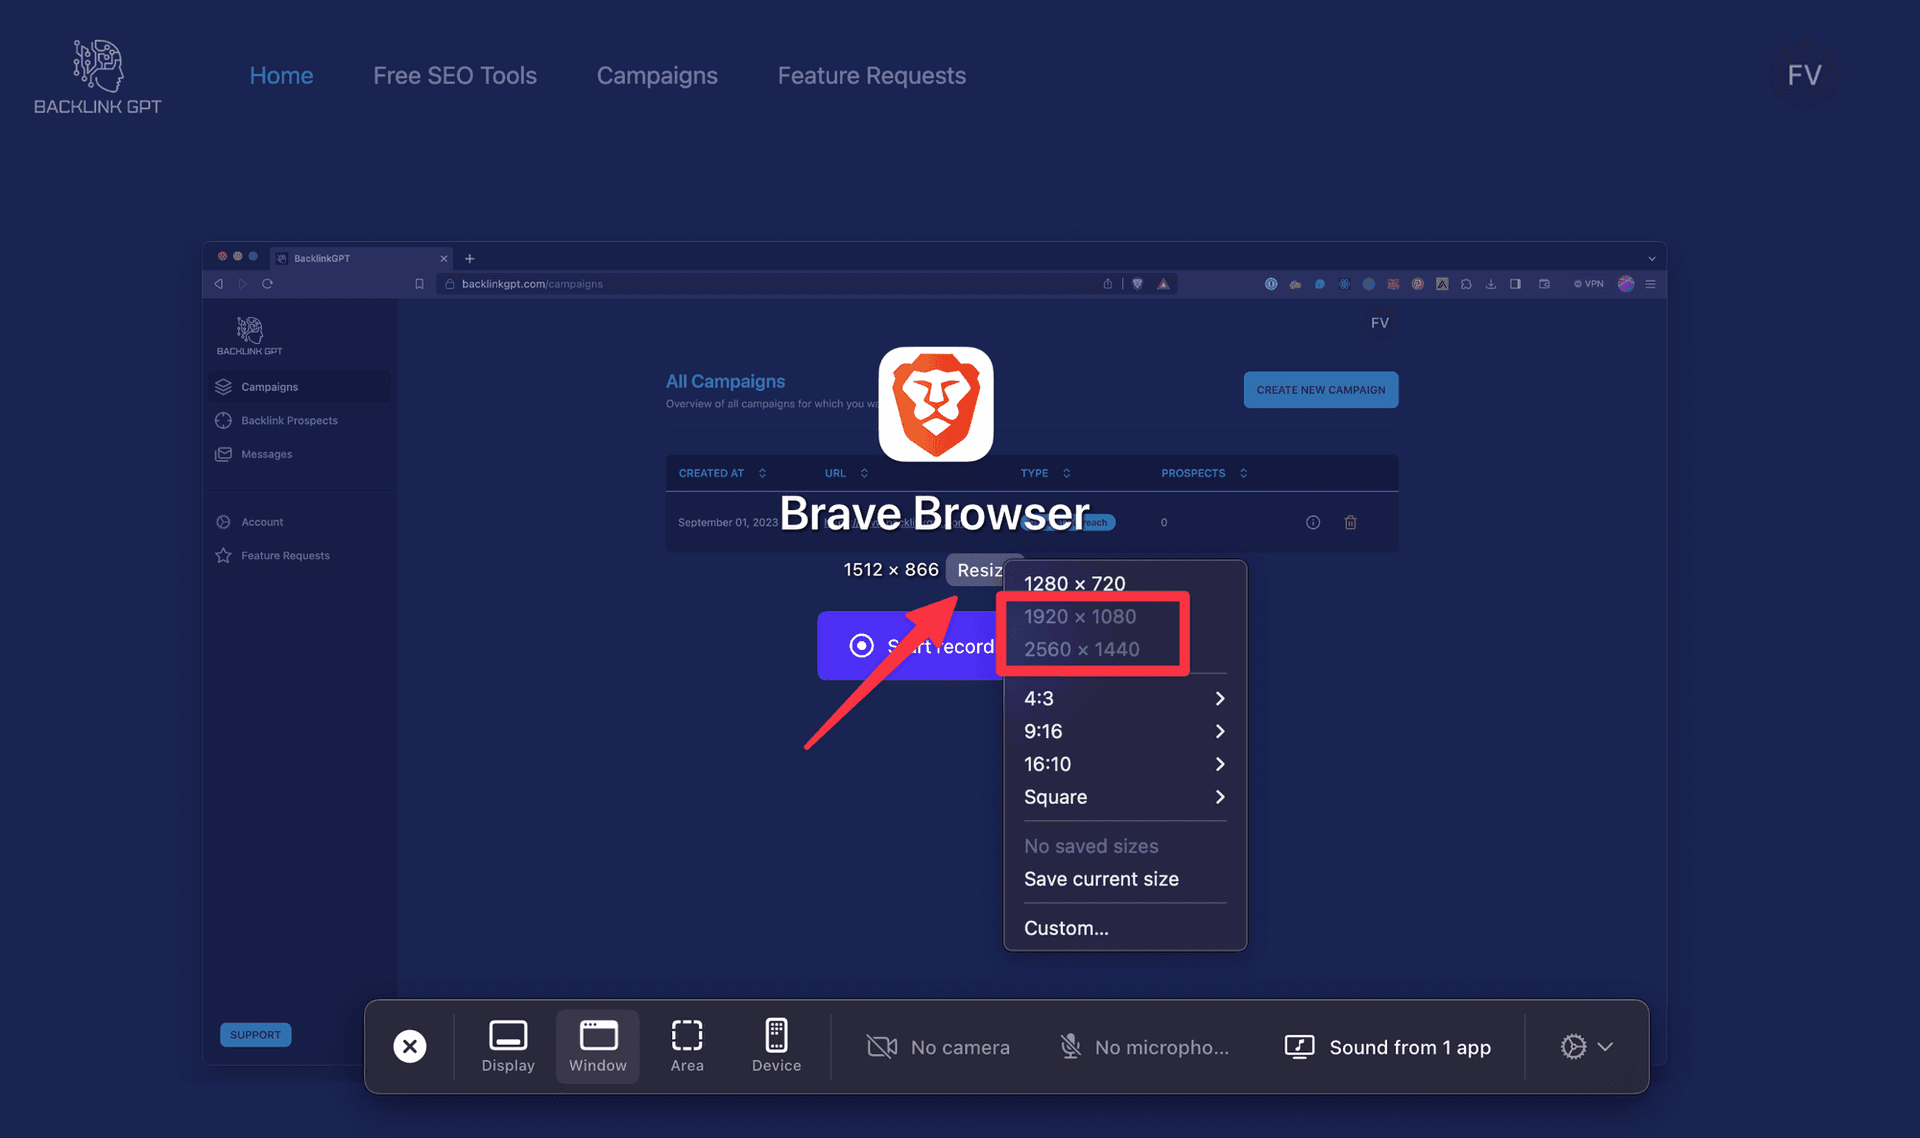Screen dimensions: 1920x1138
Task: Sort by Type column
Action: 1045,473
